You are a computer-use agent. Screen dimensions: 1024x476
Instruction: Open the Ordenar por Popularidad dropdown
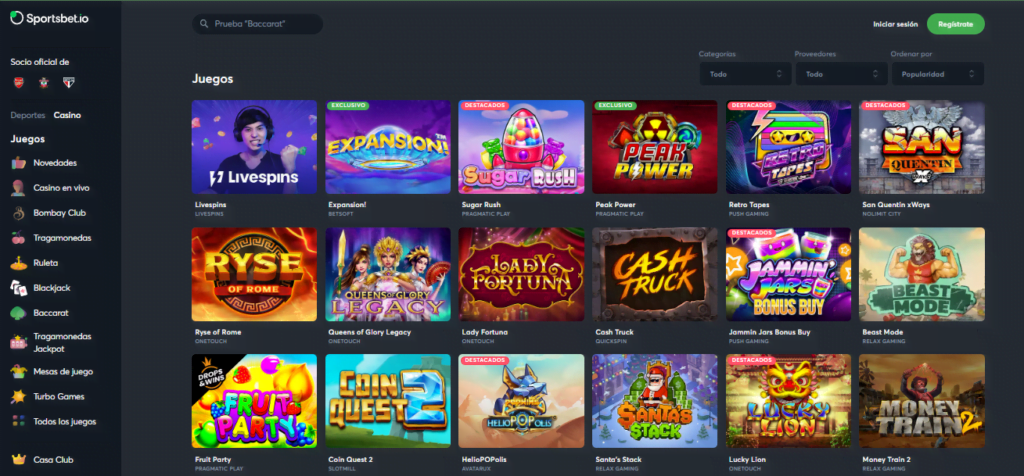coord(938,74)
